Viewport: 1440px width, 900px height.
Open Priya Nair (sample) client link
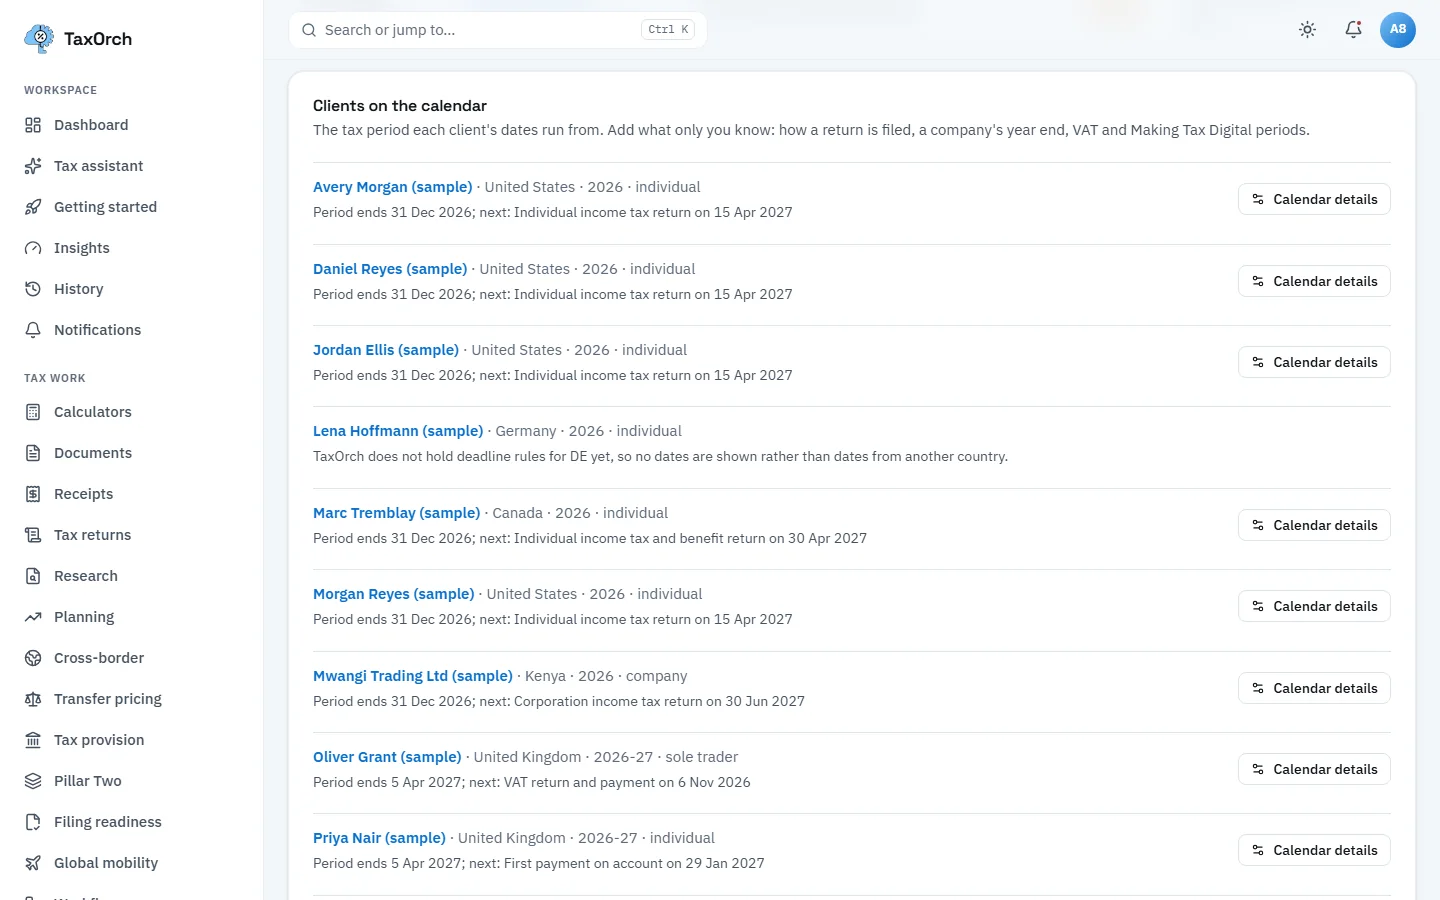tap(379, 838)
